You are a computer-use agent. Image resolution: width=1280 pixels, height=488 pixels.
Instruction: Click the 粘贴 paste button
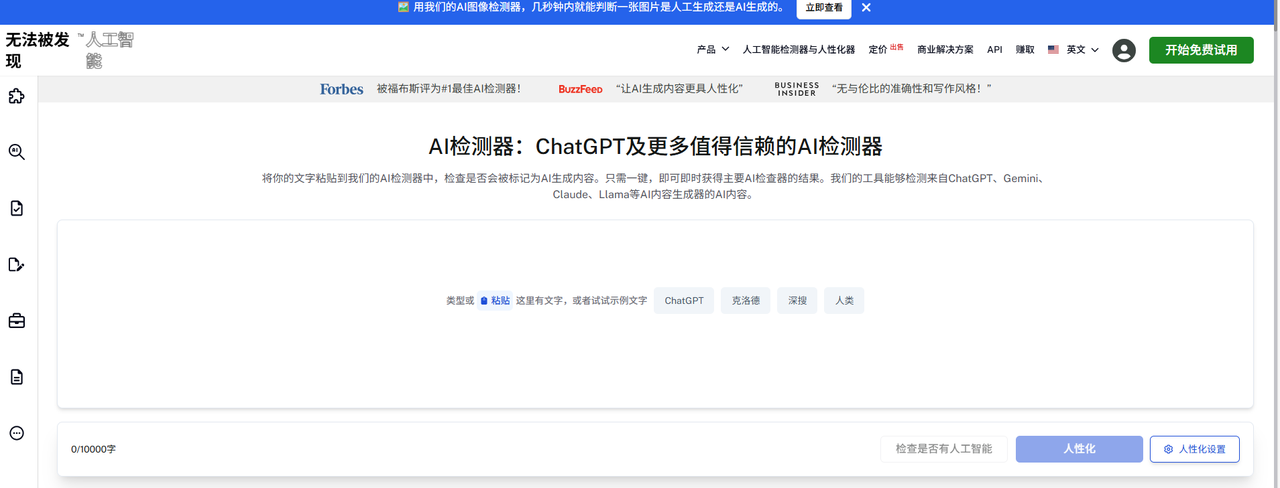point(495,300)
